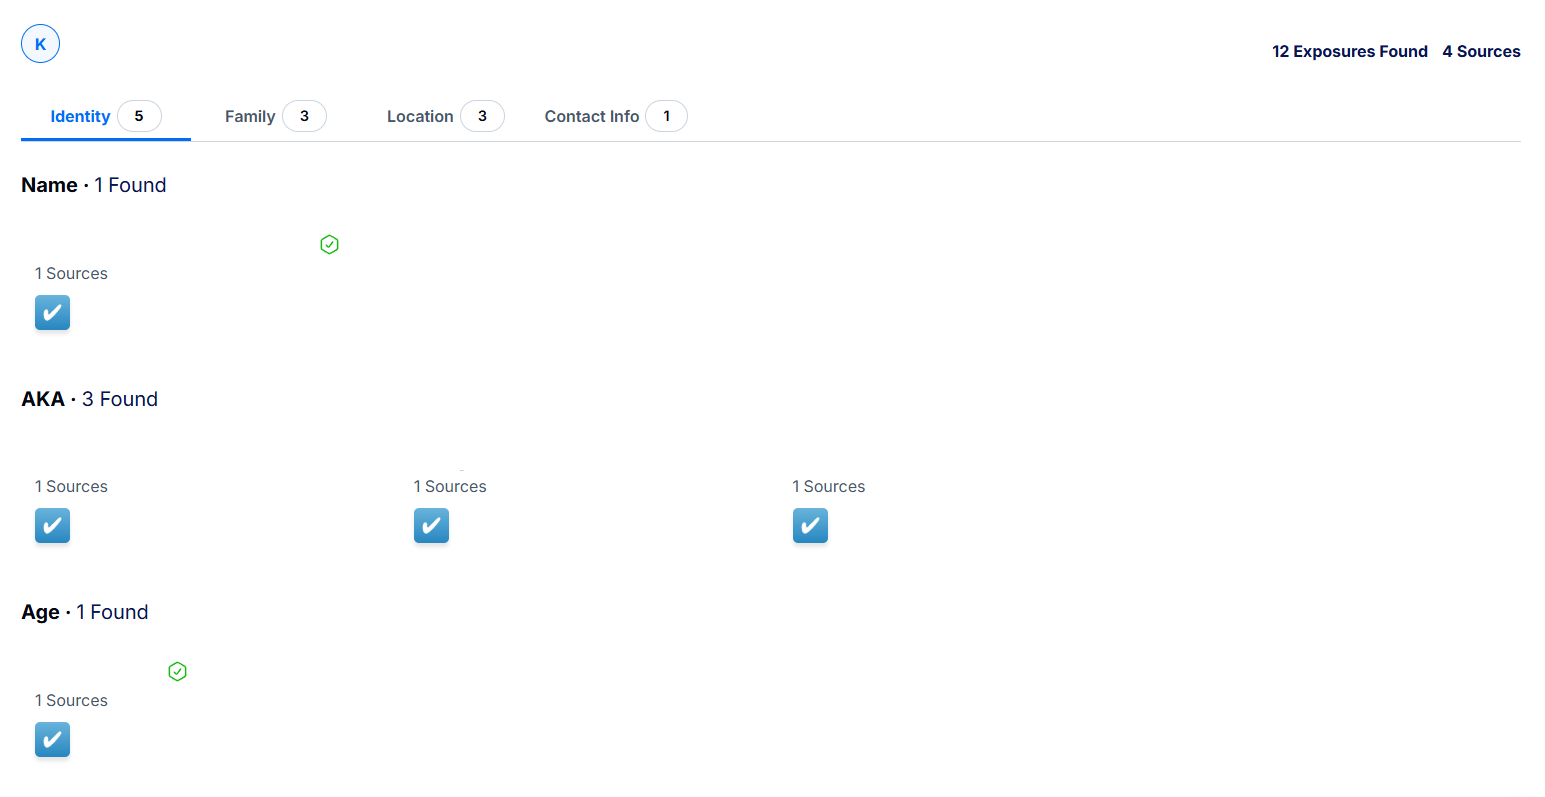Click the 4 Sources link
Image resolution: width=1545 pixels, height=797 pixels.
click(1481, 52)
